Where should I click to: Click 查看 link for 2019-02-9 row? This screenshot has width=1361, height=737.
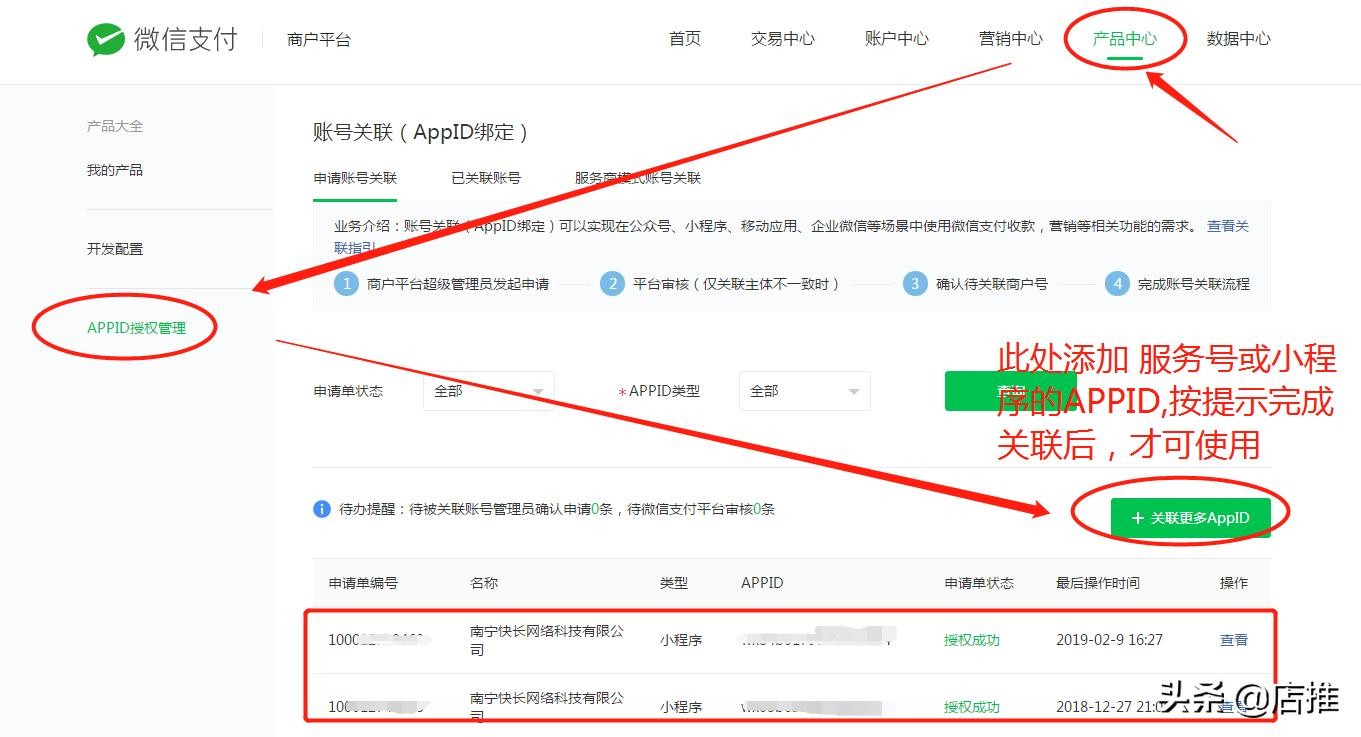pyautogui.click(x=1233, y=640)
